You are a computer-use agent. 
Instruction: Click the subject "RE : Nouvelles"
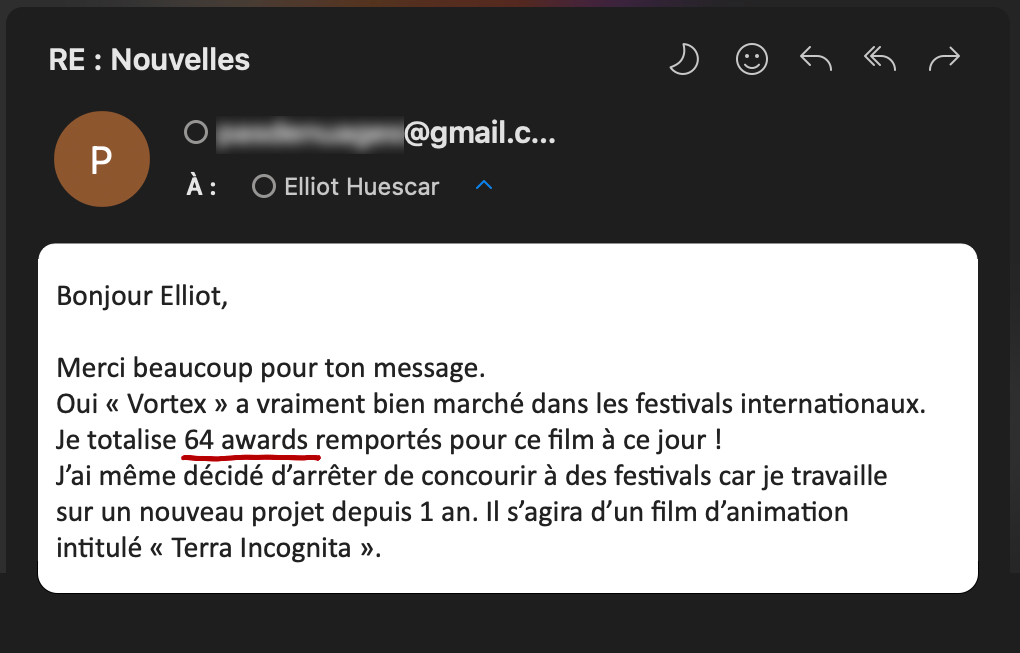(149, 60)
